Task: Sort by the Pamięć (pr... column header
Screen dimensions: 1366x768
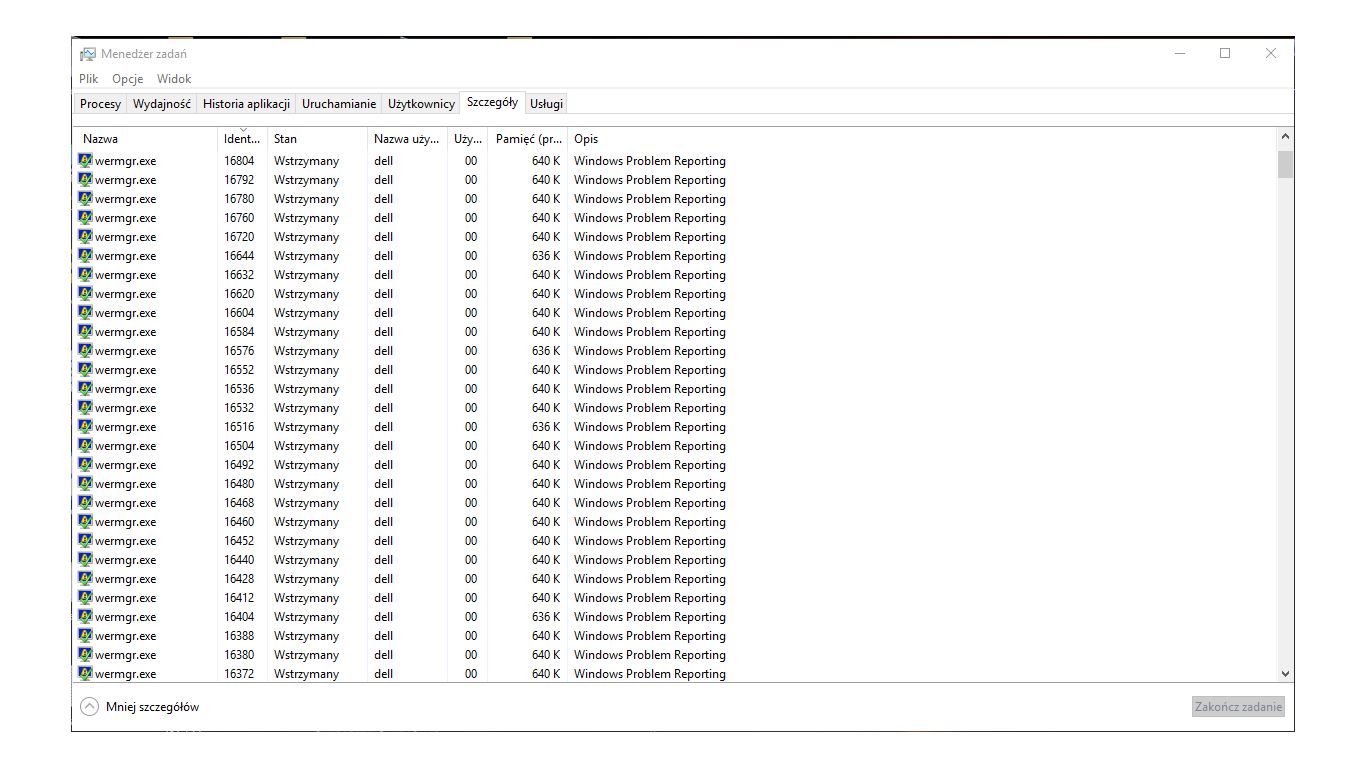Action: (527, 139)
